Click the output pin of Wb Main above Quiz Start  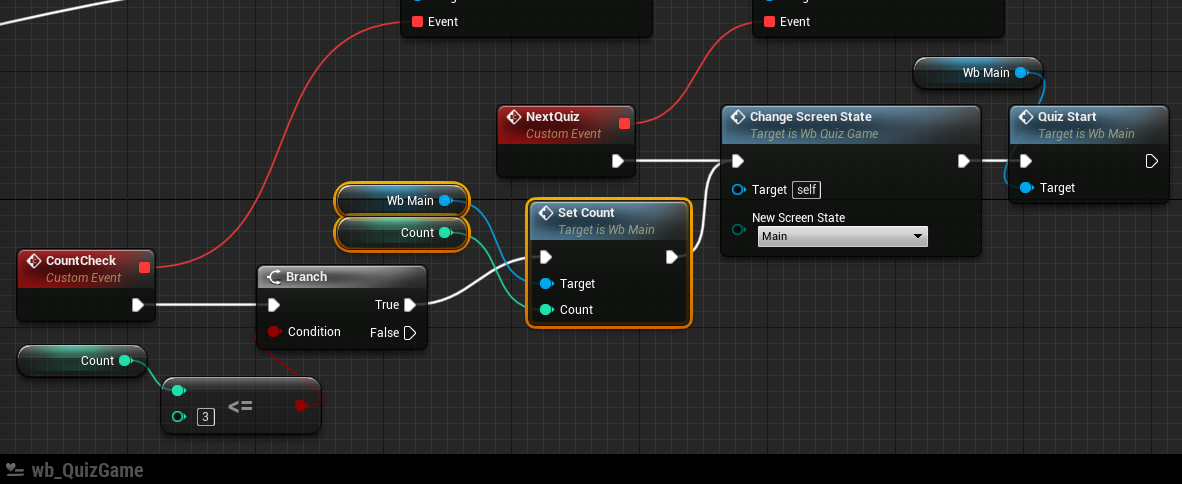1021,73
